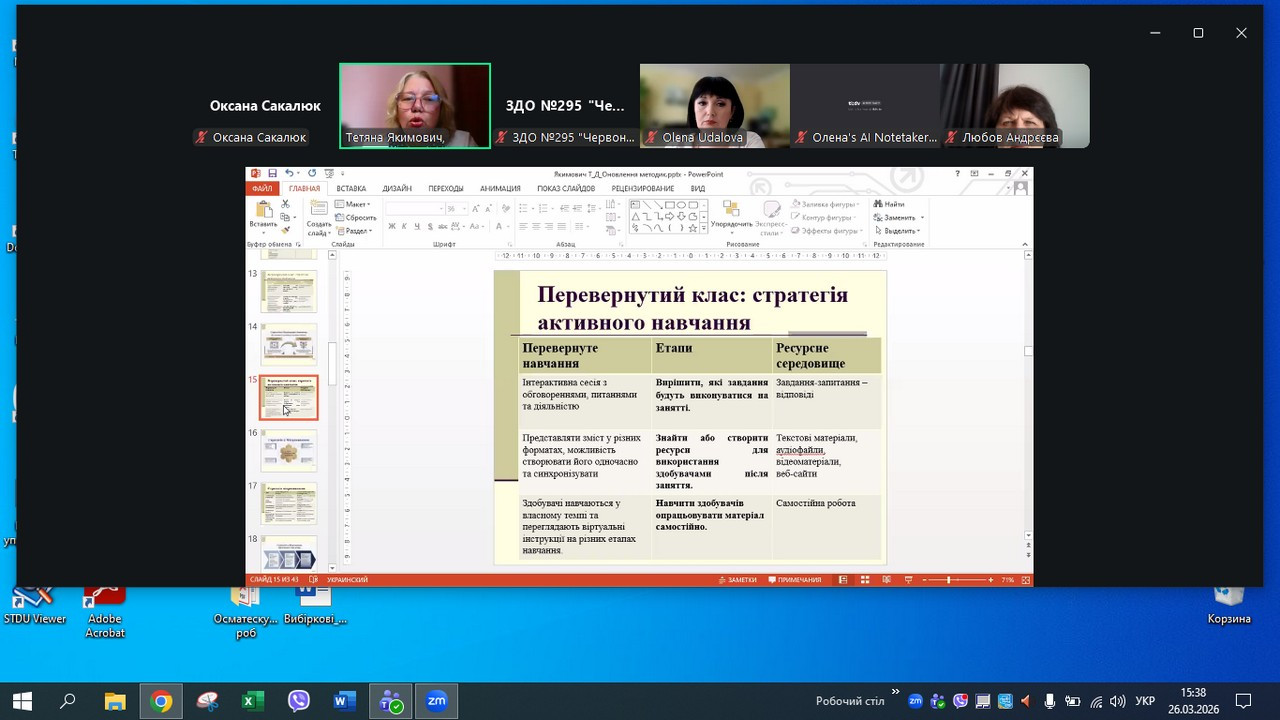Switch to the Дизайн ribbon tab
Screen dimensions: 1280x720
click(x=397, y=188)
